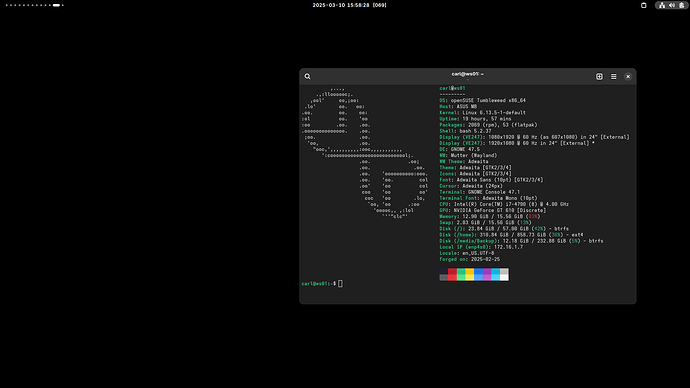Click the openSUSE ASCII art logo
690x388 pixels.
coord(365,153)
